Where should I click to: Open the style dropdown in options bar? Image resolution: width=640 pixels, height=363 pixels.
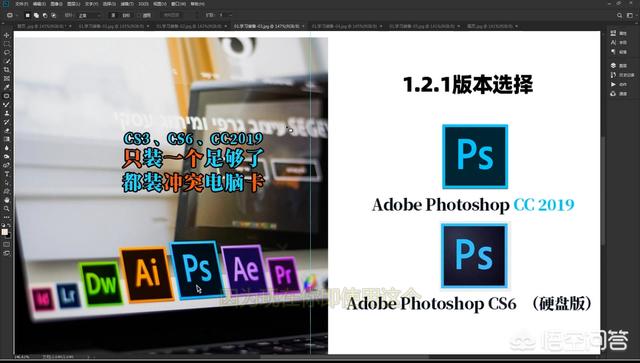click(90, 16)
